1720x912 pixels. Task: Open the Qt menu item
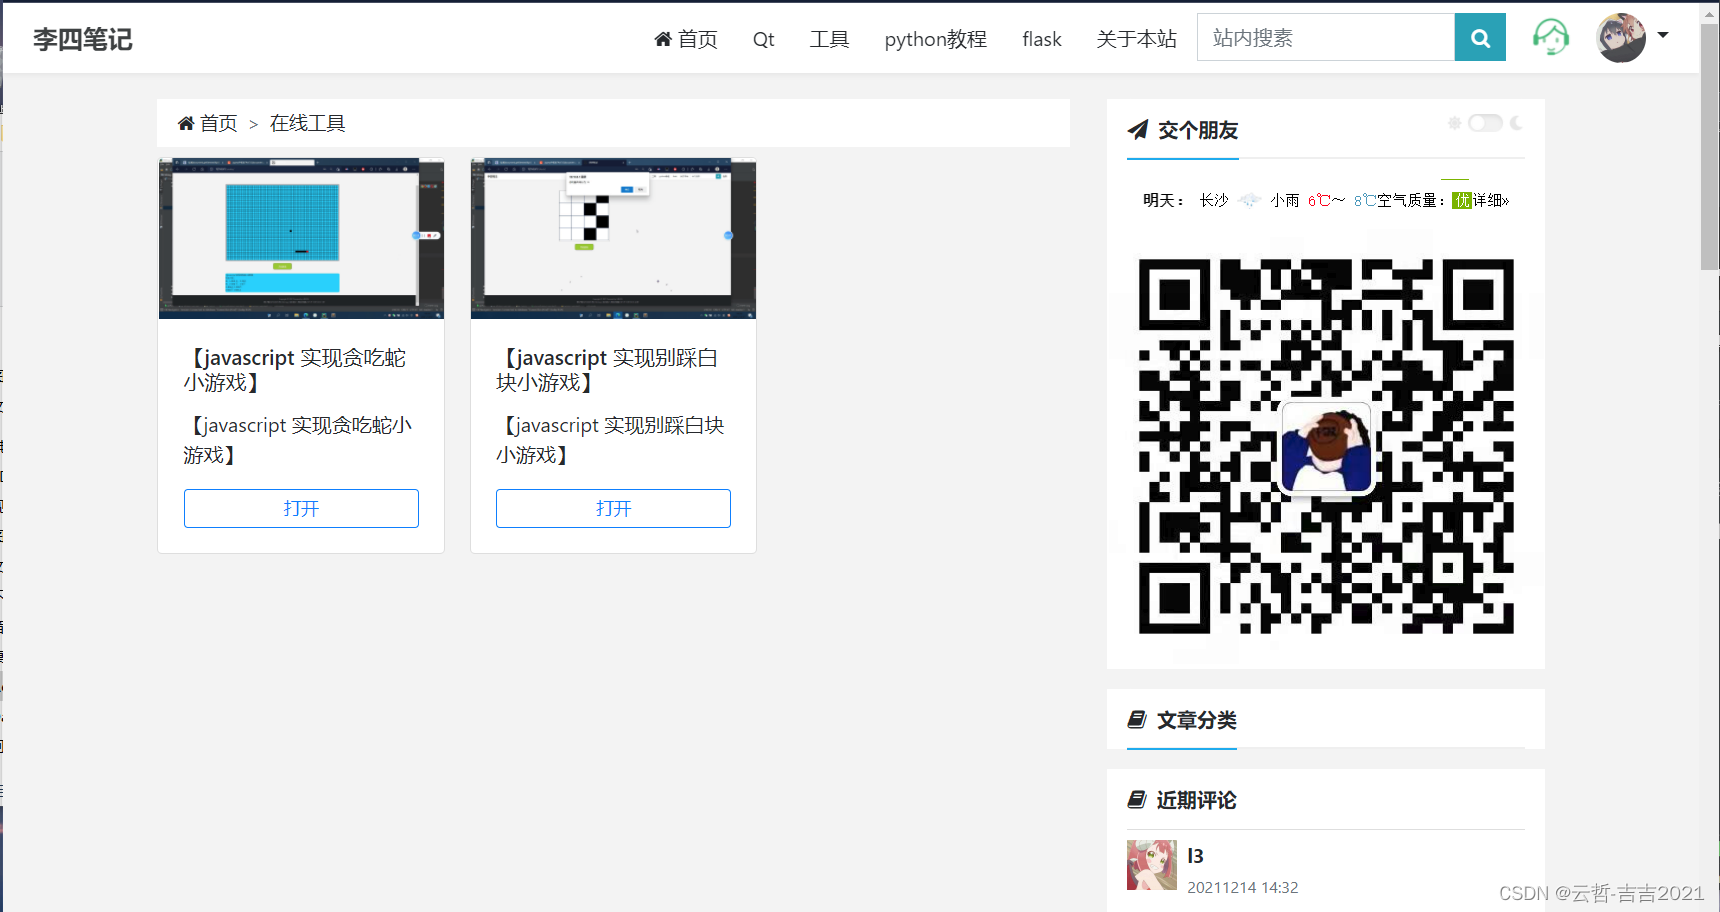coord(763,39)
